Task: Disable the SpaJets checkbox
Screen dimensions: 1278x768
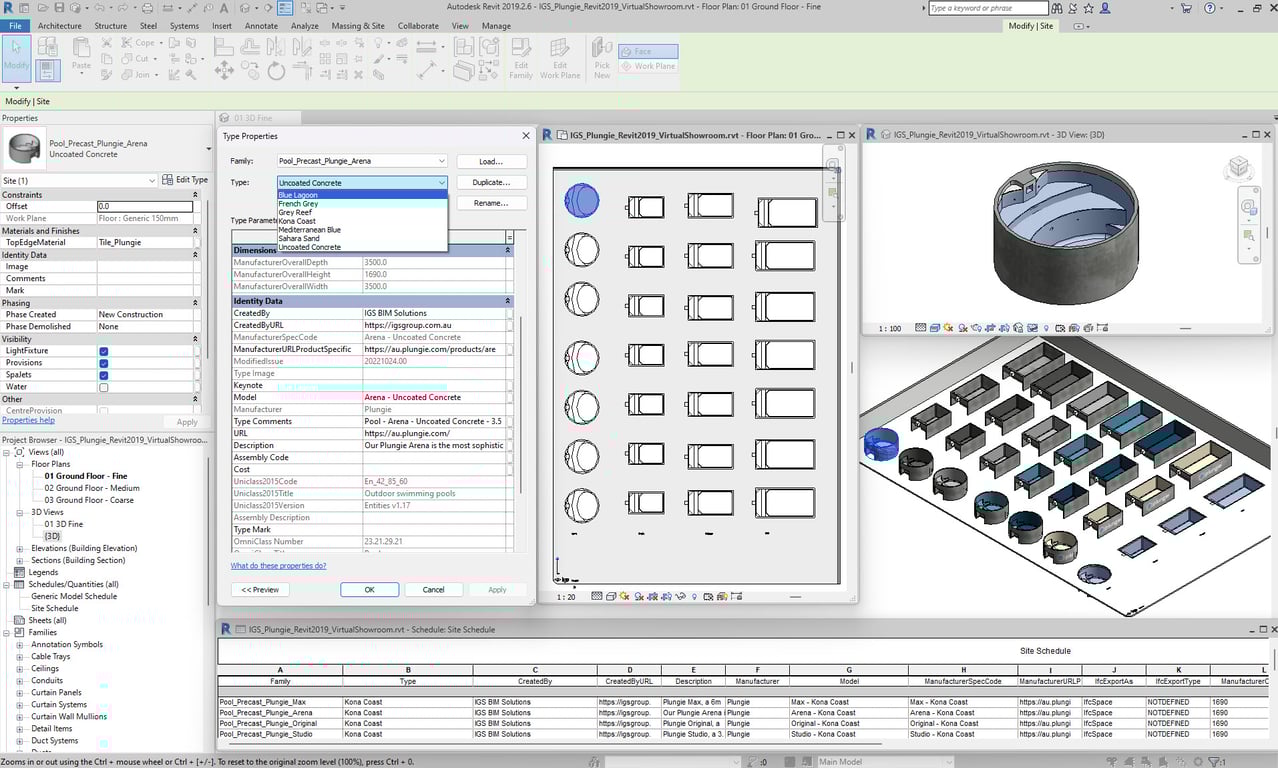Action: click(x=104, y=375)
